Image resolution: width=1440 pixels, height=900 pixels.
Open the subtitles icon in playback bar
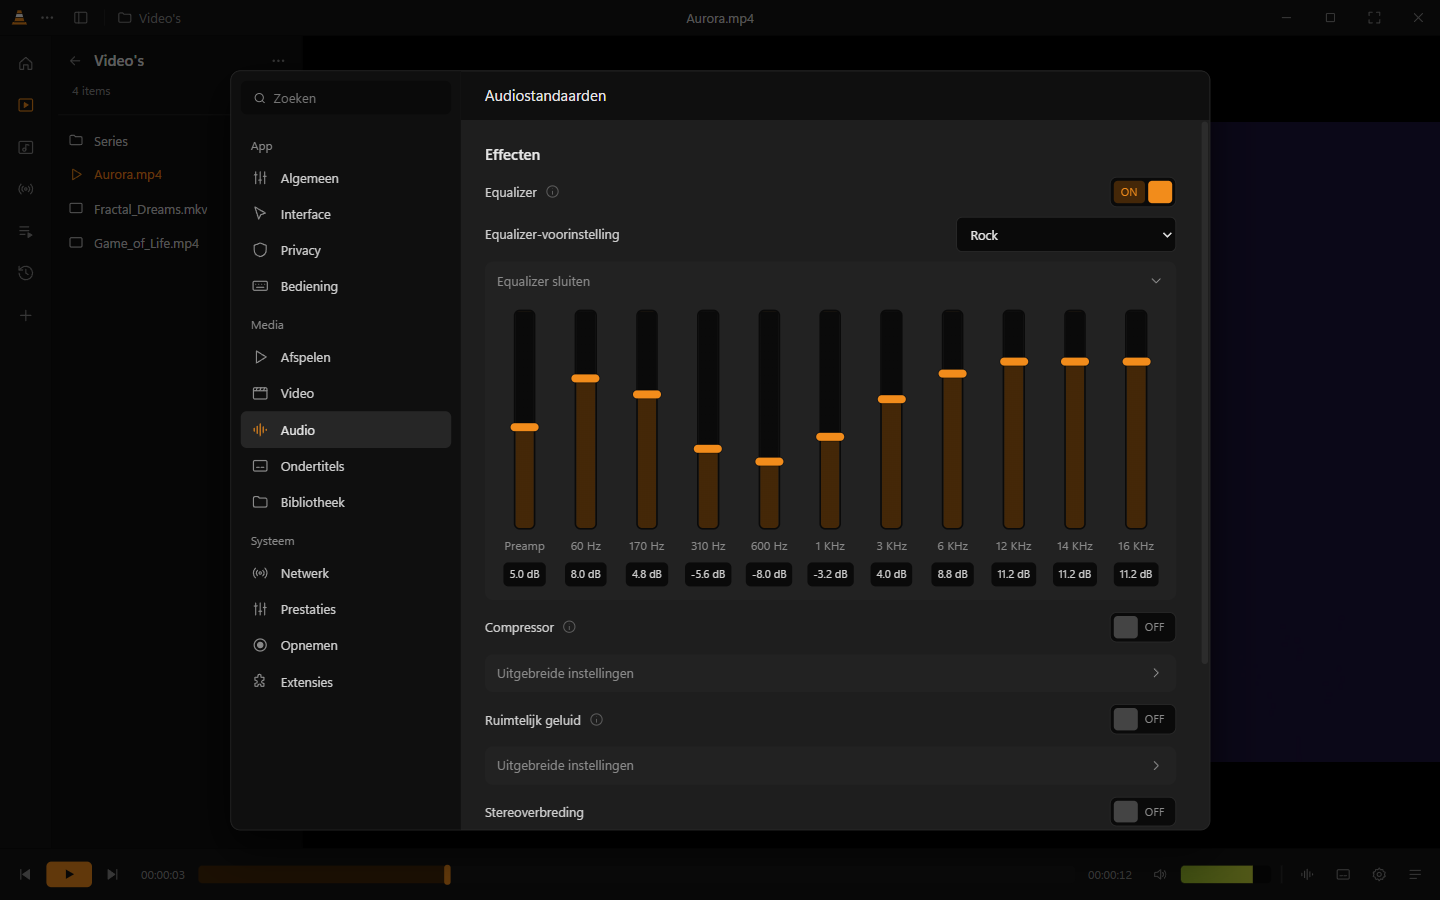point(1343,875)
